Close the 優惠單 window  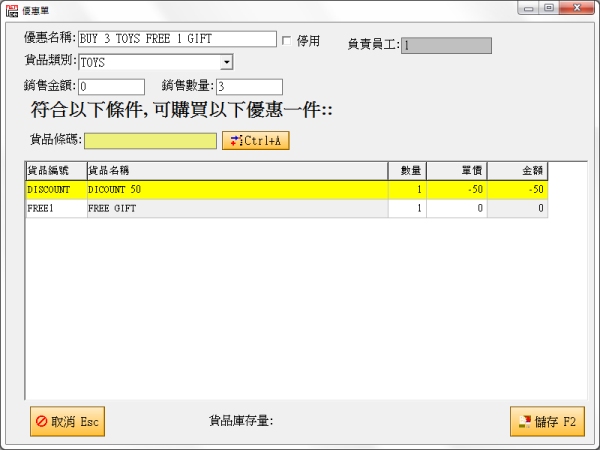point(577,8)
